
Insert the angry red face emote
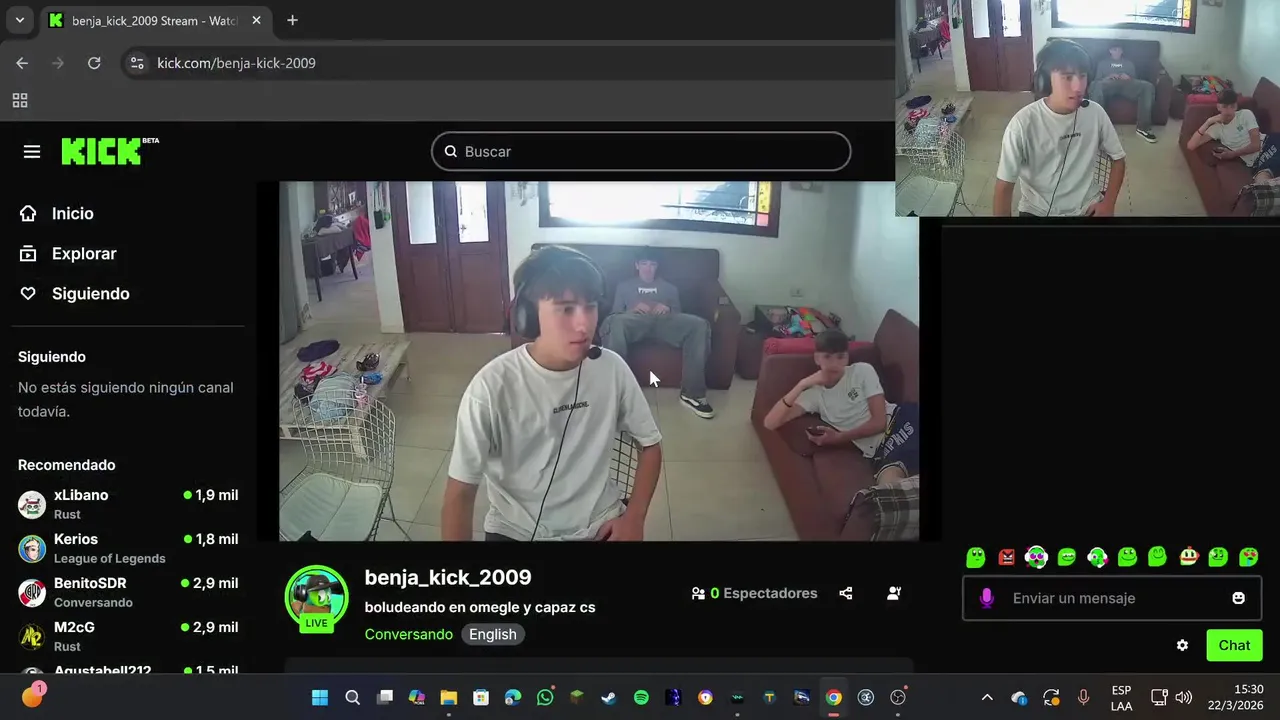point(1006,557)
